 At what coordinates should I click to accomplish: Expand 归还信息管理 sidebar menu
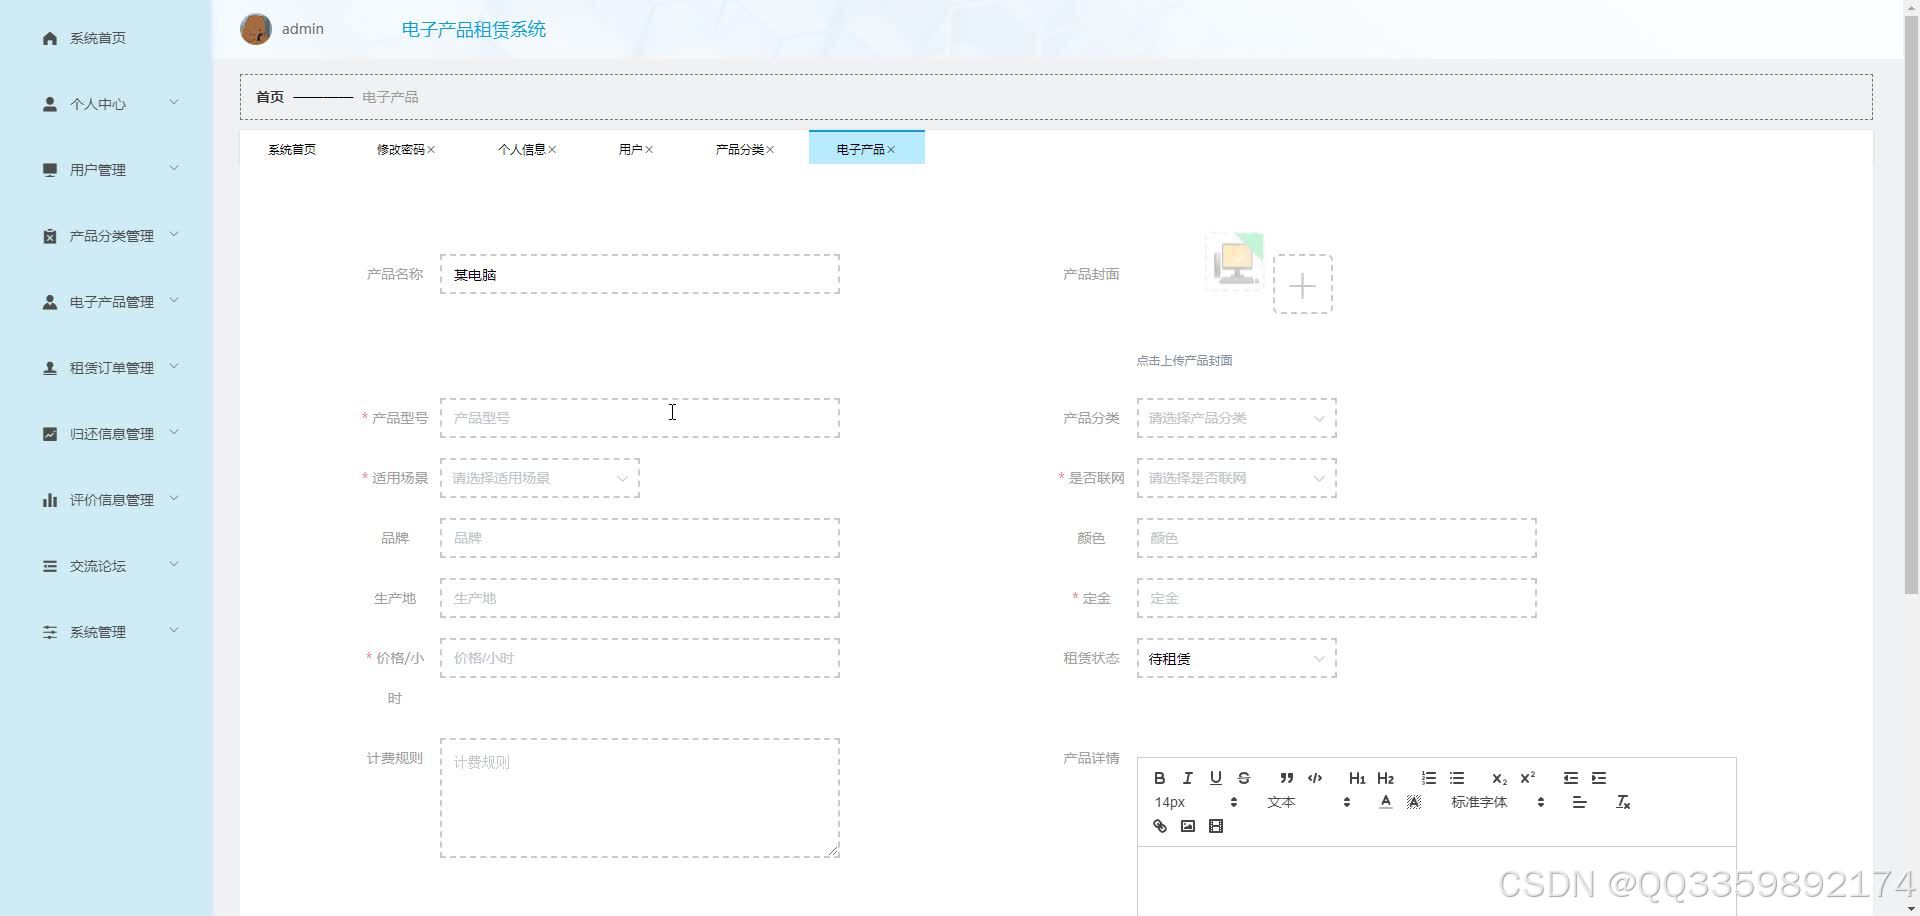coord(106,434)
